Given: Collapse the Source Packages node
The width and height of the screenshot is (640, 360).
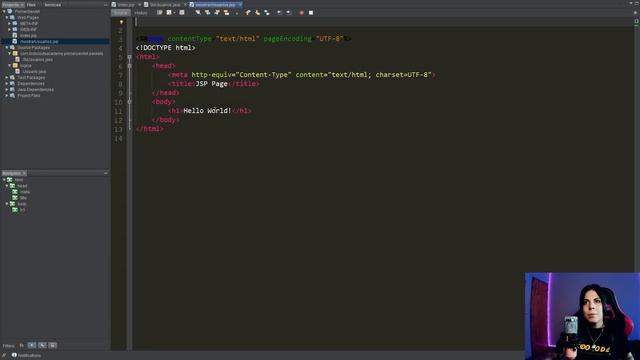Looking at the screenshot, I should click(x=7, y=47).
